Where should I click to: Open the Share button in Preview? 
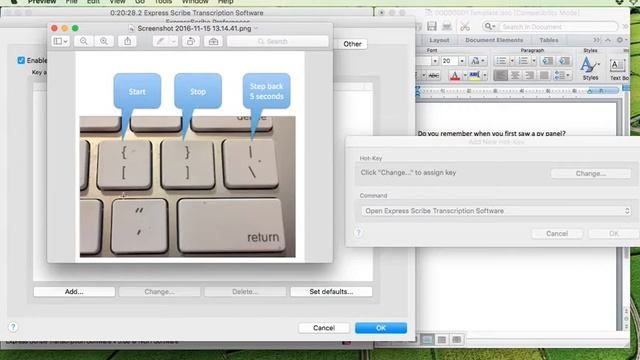tap(127, 41)
